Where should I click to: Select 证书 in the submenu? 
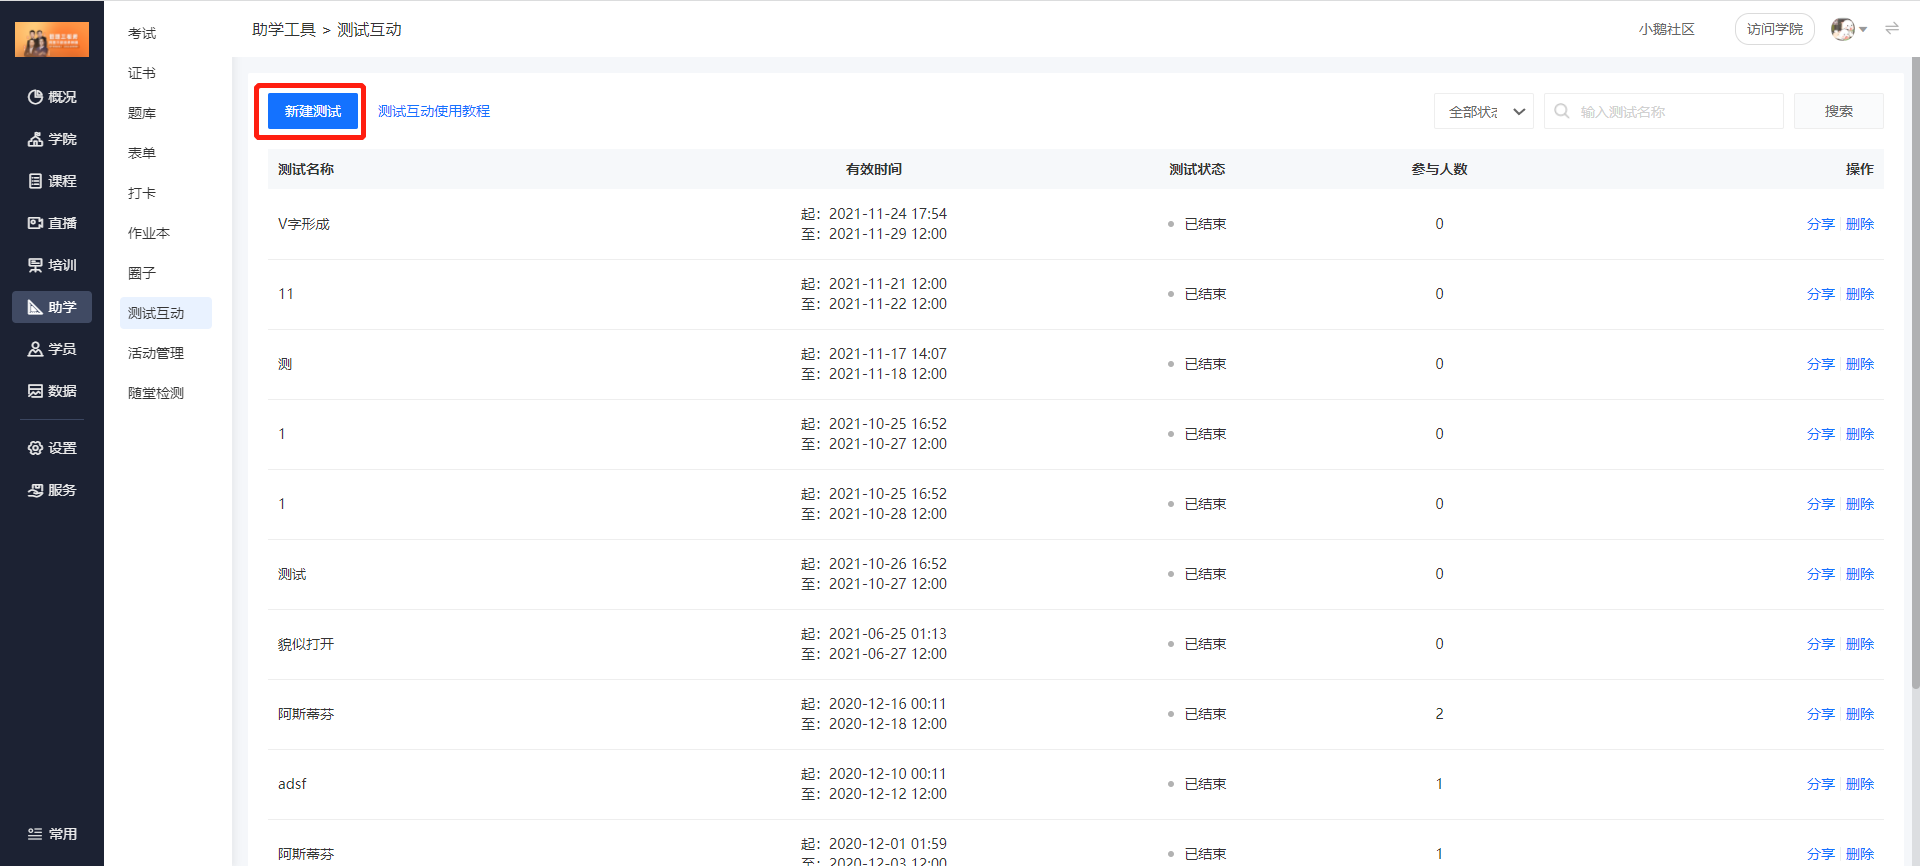coord(142,73)
